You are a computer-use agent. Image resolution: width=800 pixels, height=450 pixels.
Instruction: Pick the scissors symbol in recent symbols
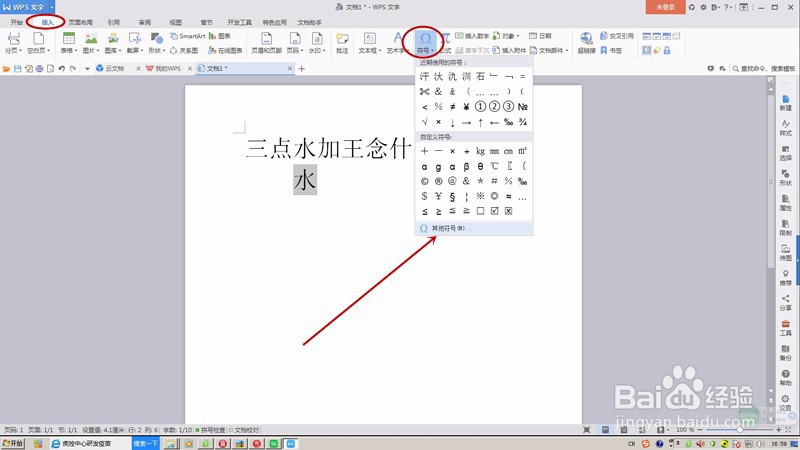pos(424,92)
